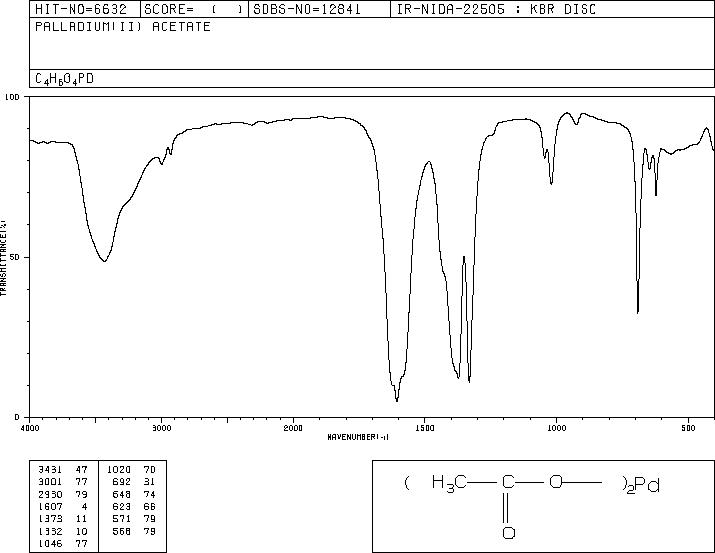715x553 pixels.
Task: Select the PALLADIUM(II) ACETATE compound name
Action: [x=123, y=26]
